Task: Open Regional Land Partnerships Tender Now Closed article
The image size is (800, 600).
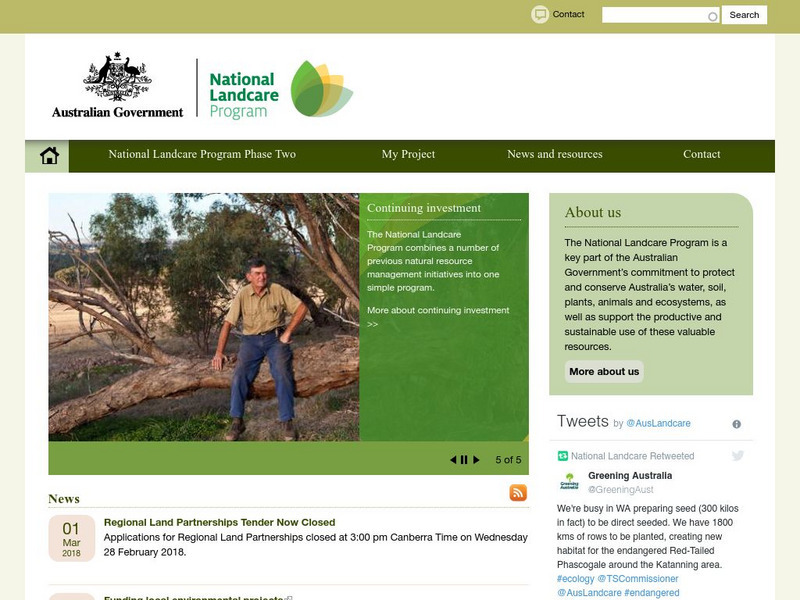Action: pos(219,522)
